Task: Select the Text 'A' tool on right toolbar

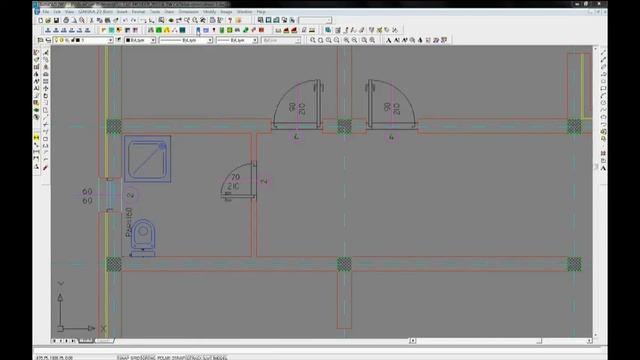Action: click(x=603, y=168)
